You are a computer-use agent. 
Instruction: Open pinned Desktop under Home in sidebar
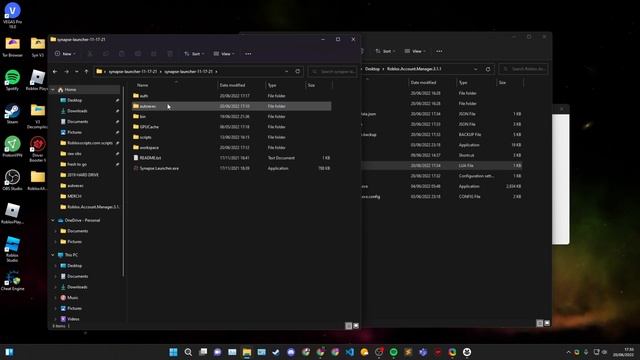(x=74, y=100)
